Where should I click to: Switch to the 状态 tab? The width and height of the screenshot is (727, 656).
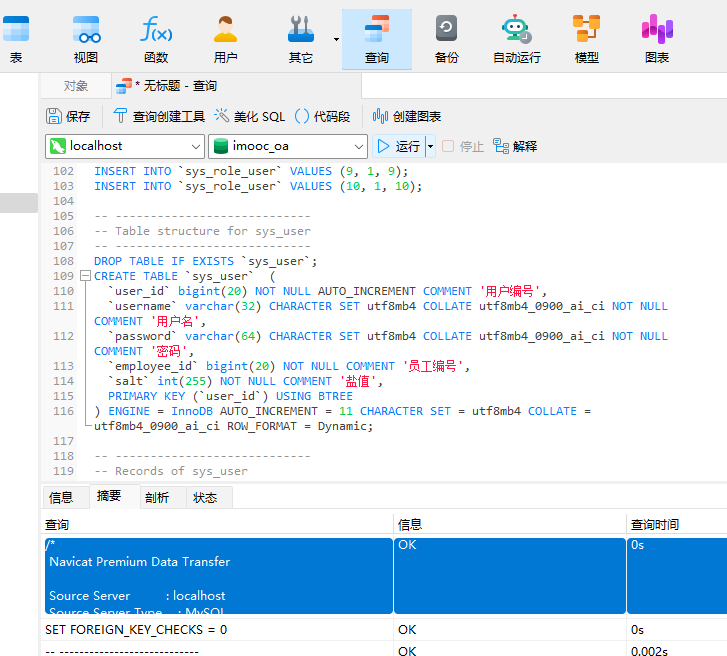click(205, 497)
